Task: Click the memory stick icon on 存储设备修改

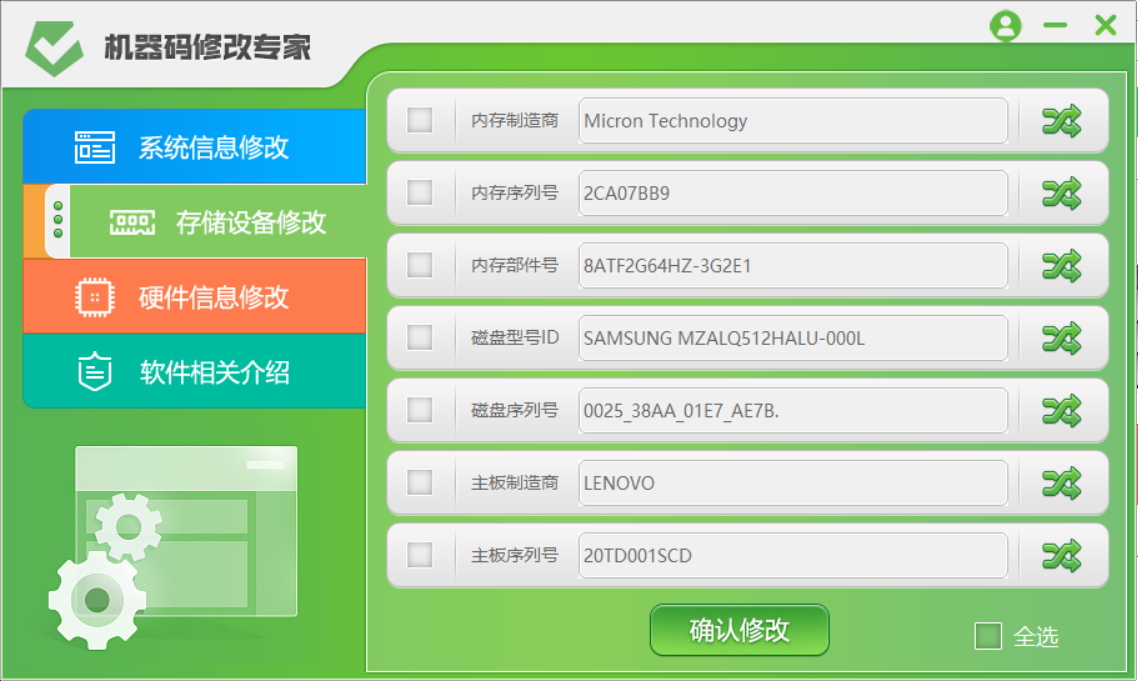Action: [x=133, y=222]
